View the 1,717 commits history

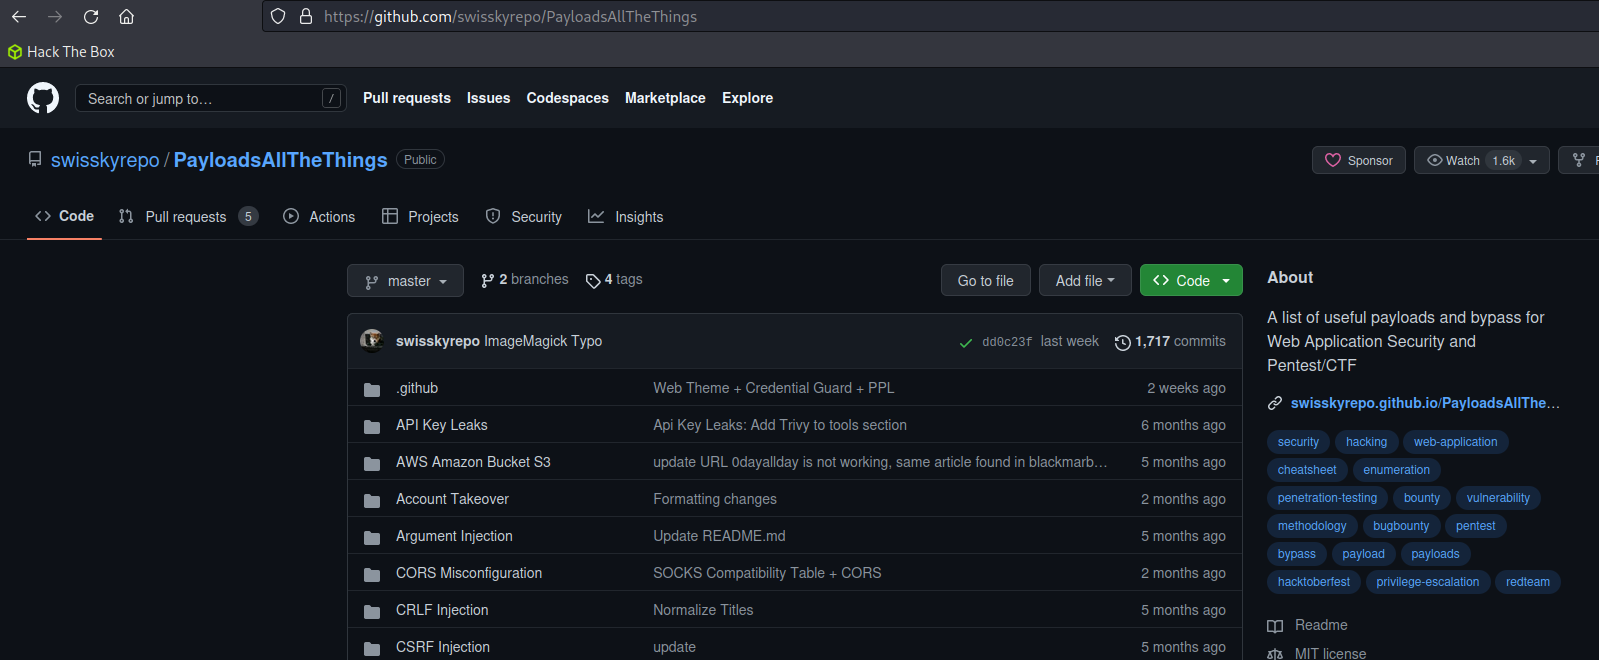point(1170,342)
